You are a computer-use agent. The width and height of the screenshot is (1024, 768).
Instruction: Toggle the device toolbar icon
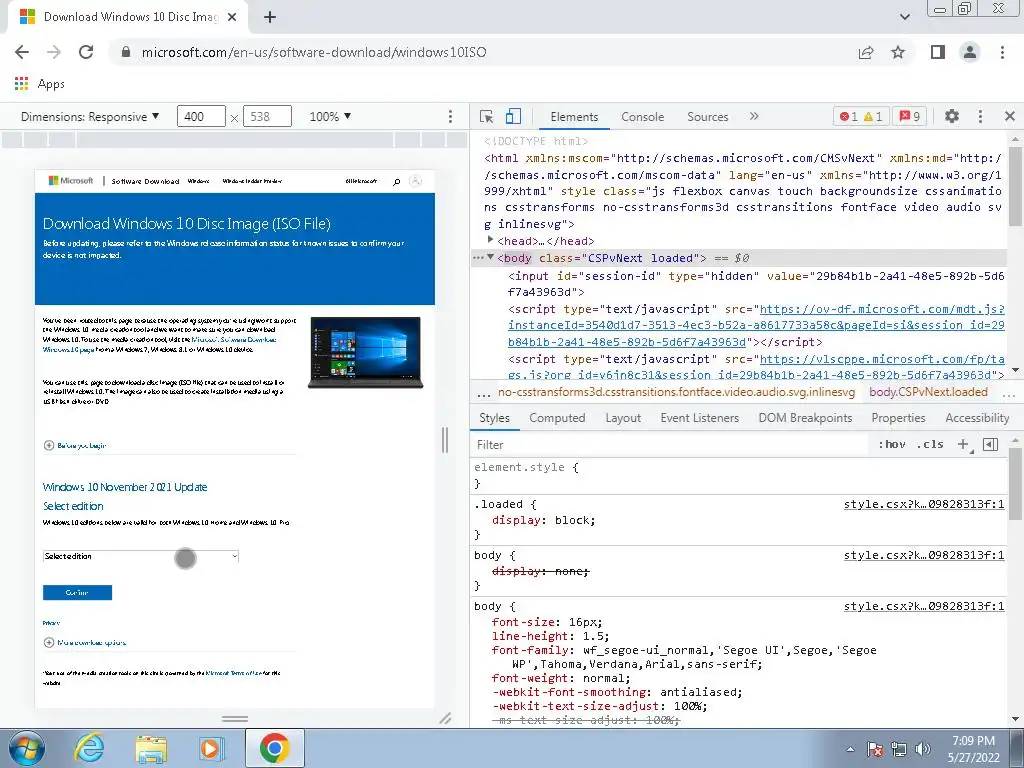click(x=513, y=116)
